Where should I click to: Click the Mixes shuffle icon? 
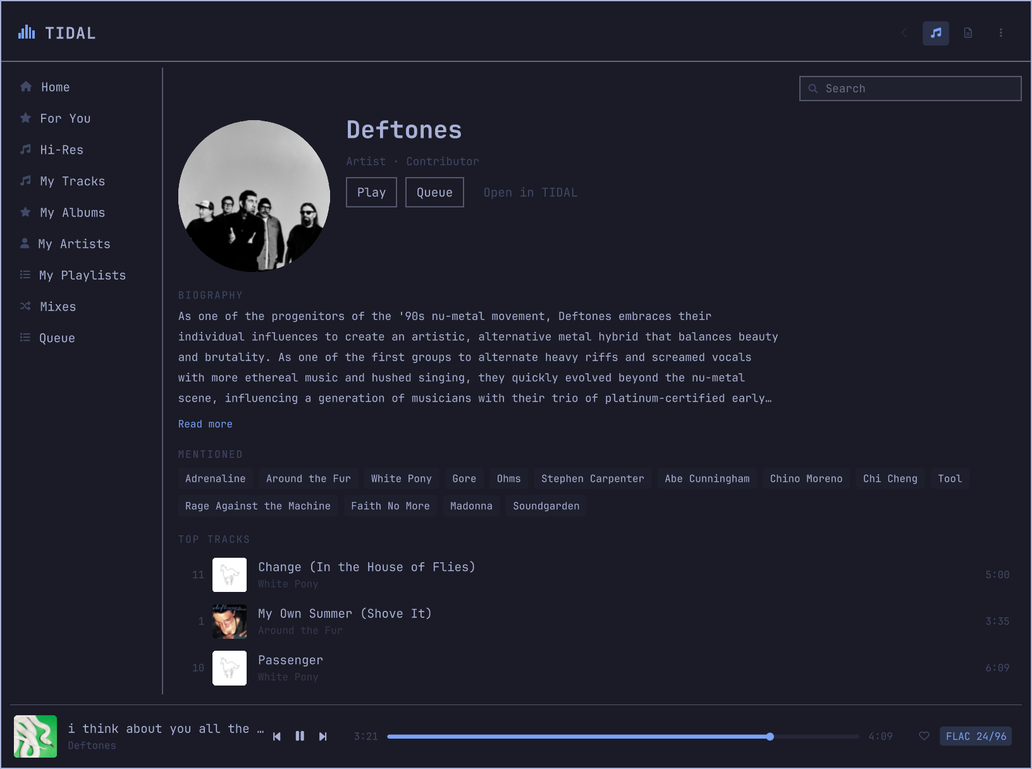point(26,306)
